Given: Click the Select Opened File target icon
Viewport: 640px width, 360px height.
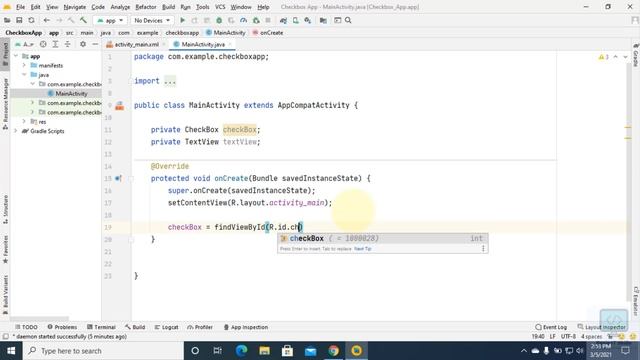Looking at the screenshot, I should (43, 44).
